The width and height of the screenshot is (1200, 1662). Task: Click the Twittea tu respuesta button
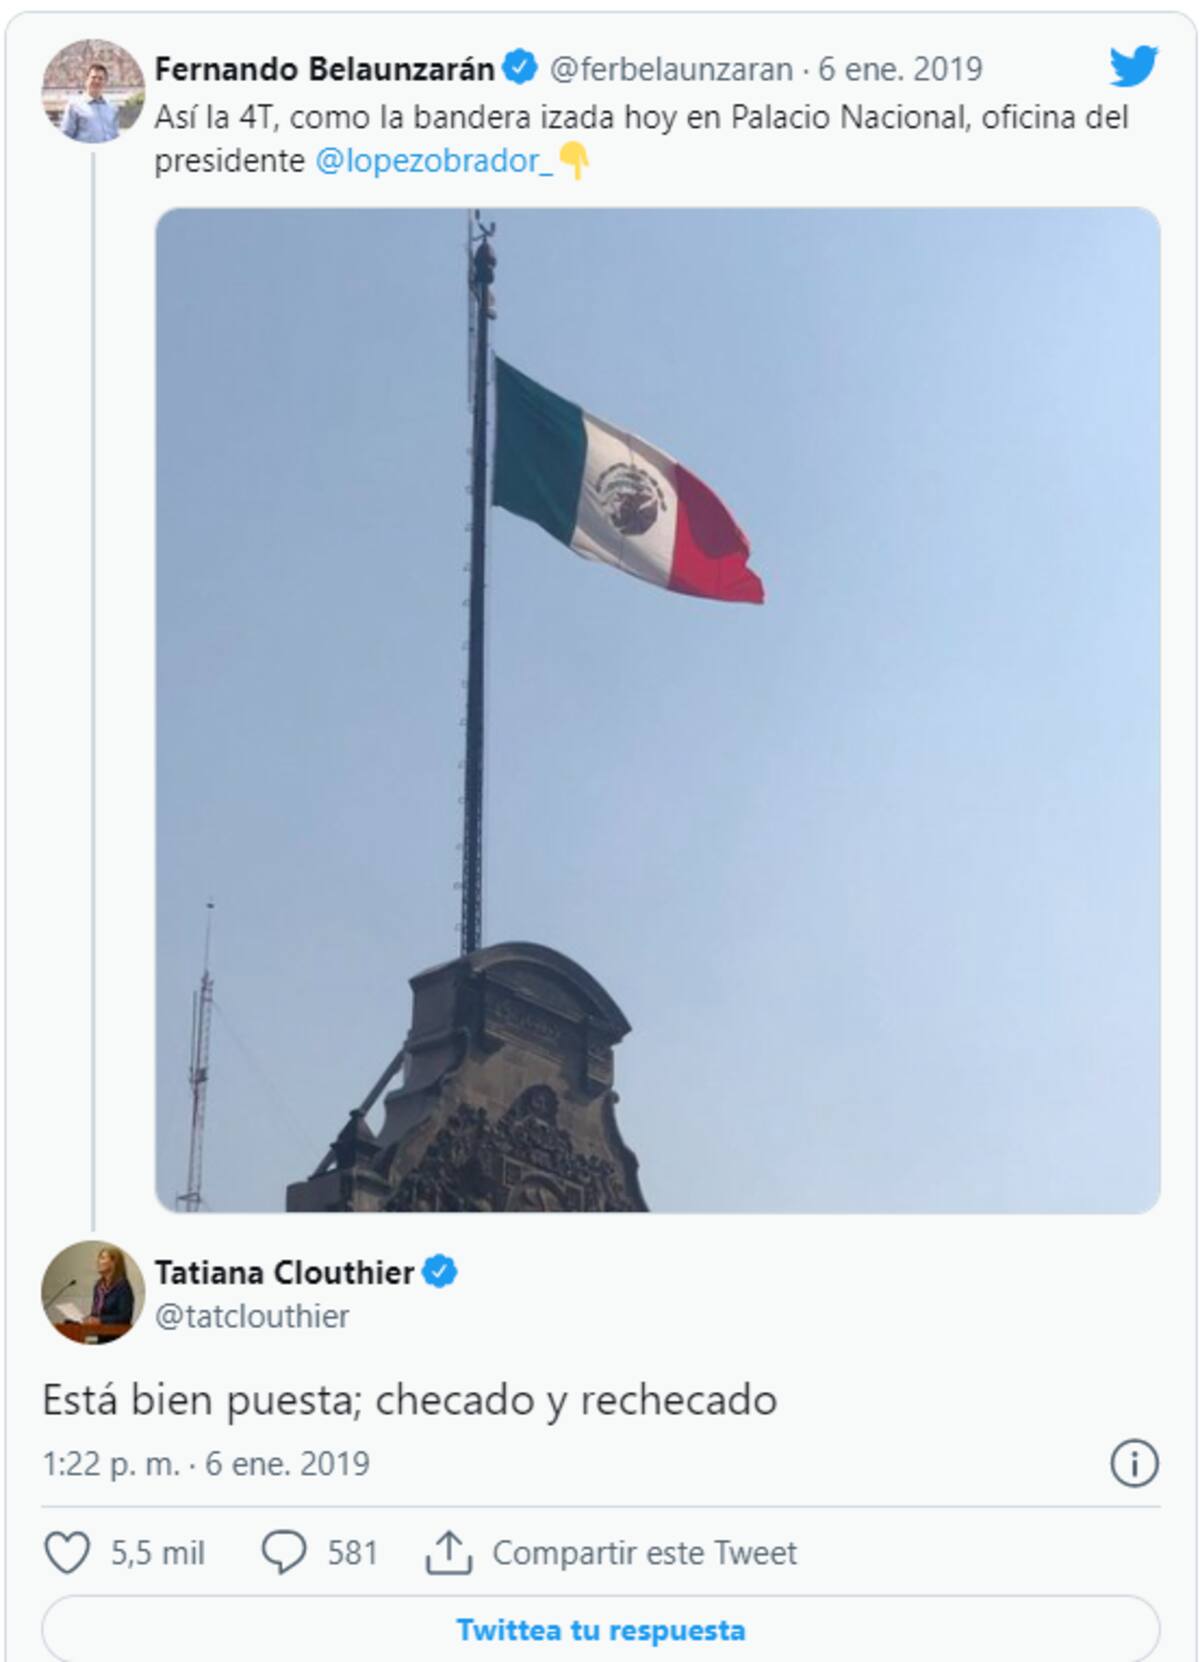pyautogui.click(x=600, y=1630)
